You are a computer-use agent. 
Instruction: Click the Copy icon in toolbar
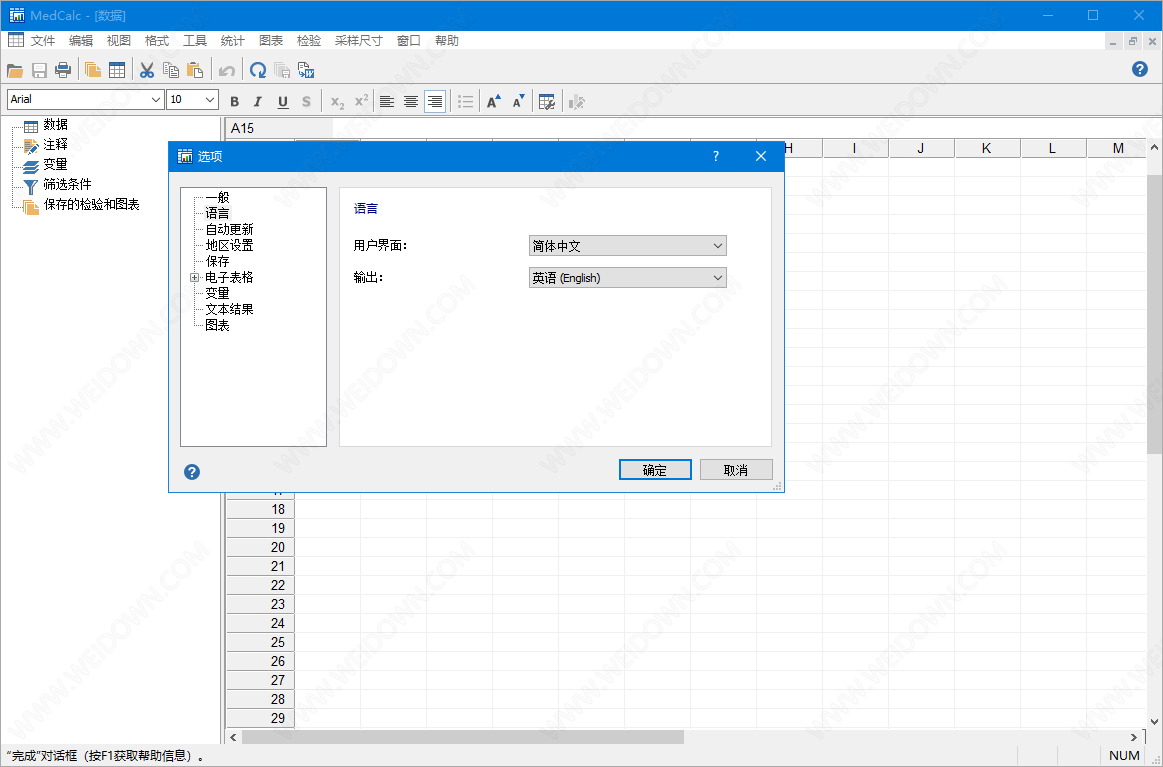click(171, 70)
